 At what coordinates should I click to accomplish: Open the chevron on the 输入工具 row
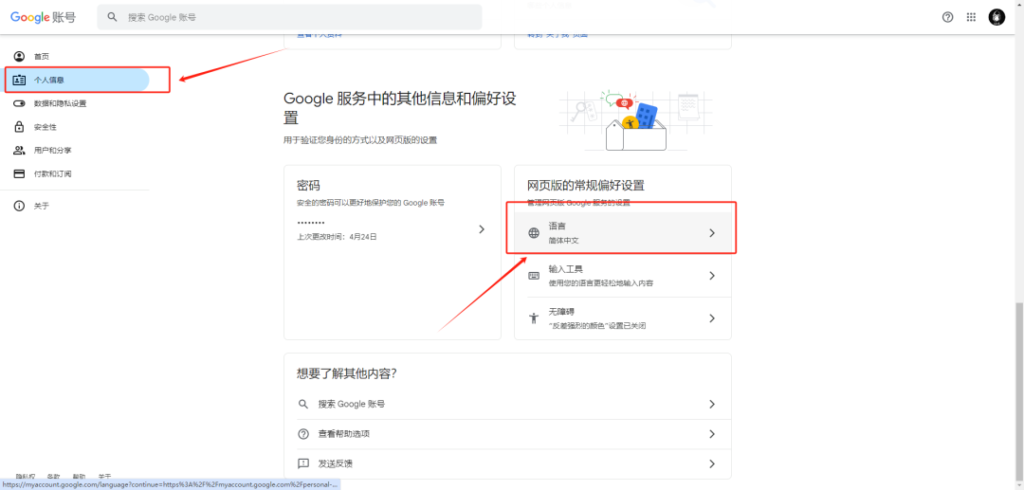click(x=712, y=276)
